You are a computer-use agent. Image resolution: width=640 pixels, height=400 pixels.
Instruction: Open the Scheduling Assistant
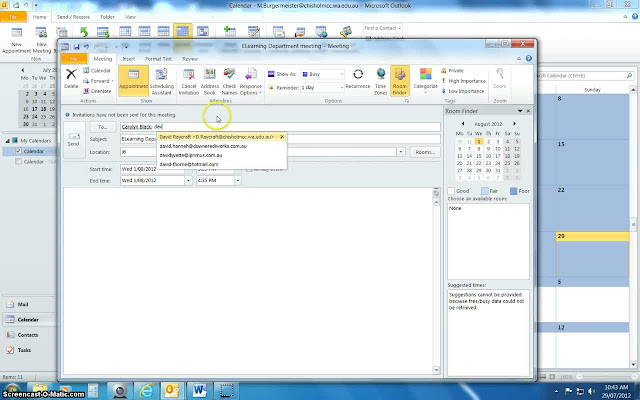(162, 81)
